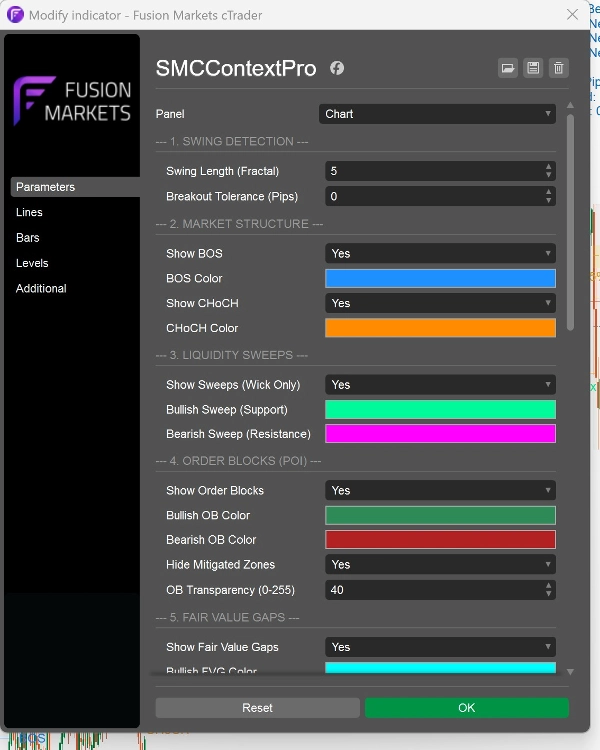Click the magenta Bearish Sweep (Resistance) swatch
This screenshot has height=750, width=600.
(440, 434)
